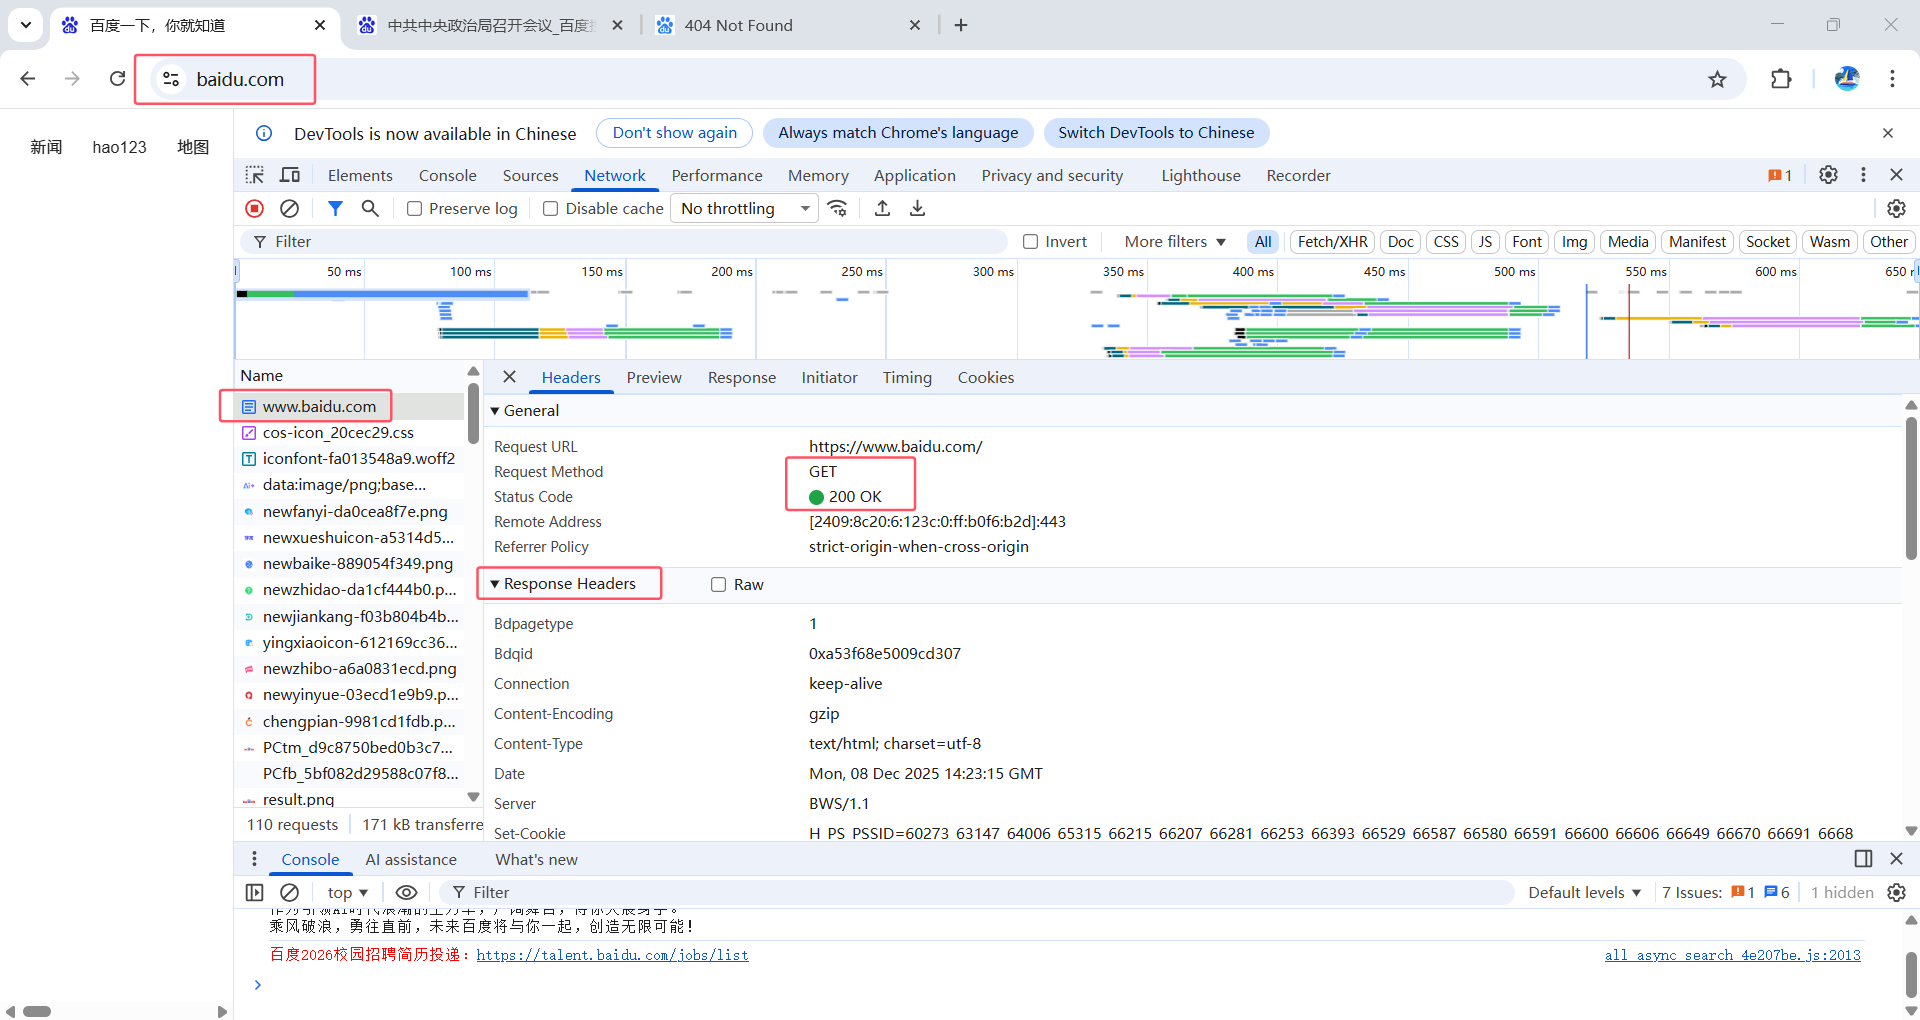Check the Invert filter checkbox
The width and height of the screenshot is (1920, 1020).
click(1030, 241)
